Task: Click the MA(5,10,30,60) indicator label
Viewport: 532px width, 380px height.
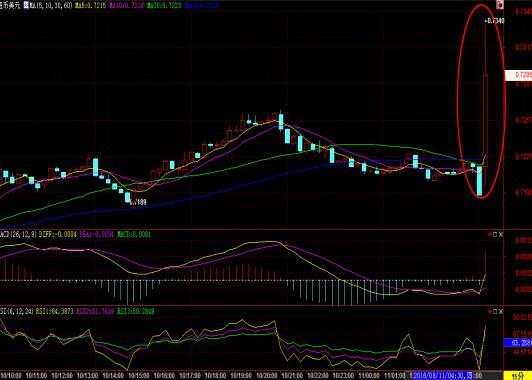Action: tap(51, 5)
